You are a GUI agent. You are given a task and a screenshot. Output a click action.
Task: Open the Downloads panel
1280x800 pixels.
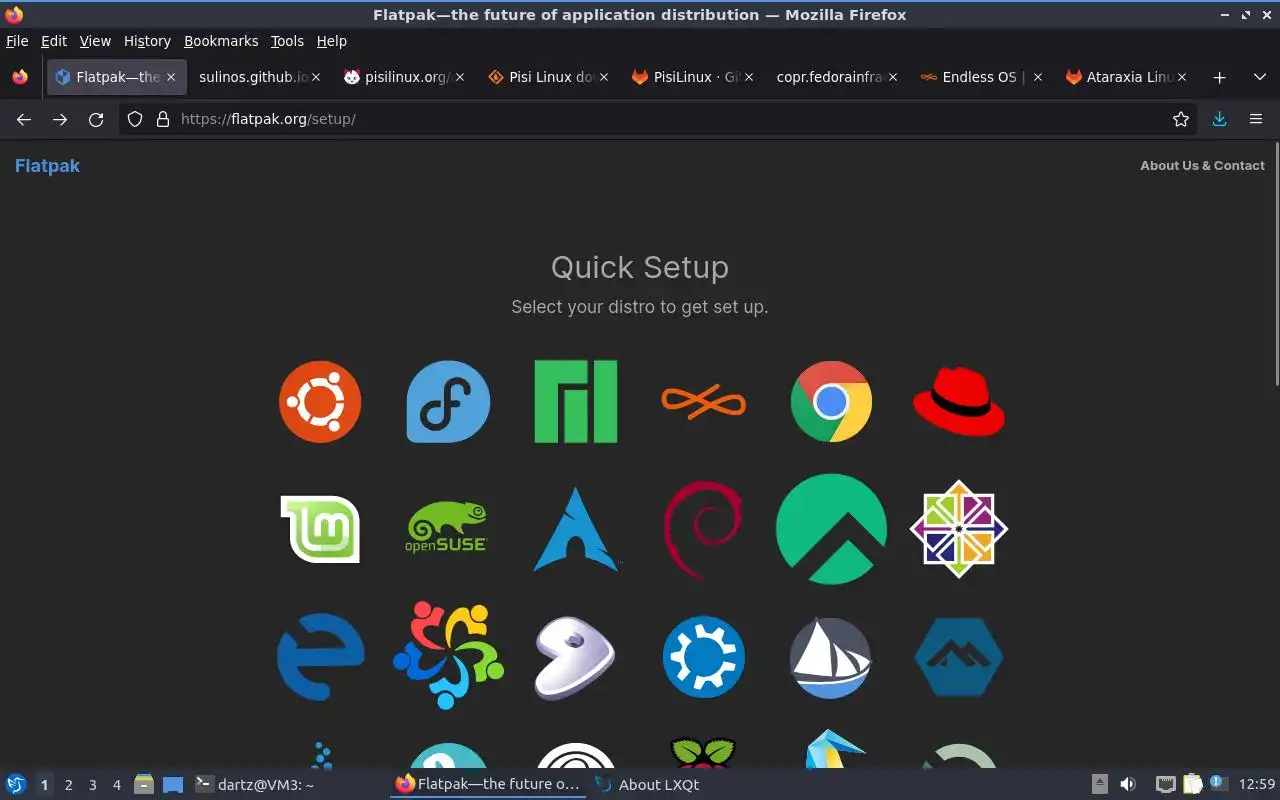pyautogui.click(x=1219, y=119)
